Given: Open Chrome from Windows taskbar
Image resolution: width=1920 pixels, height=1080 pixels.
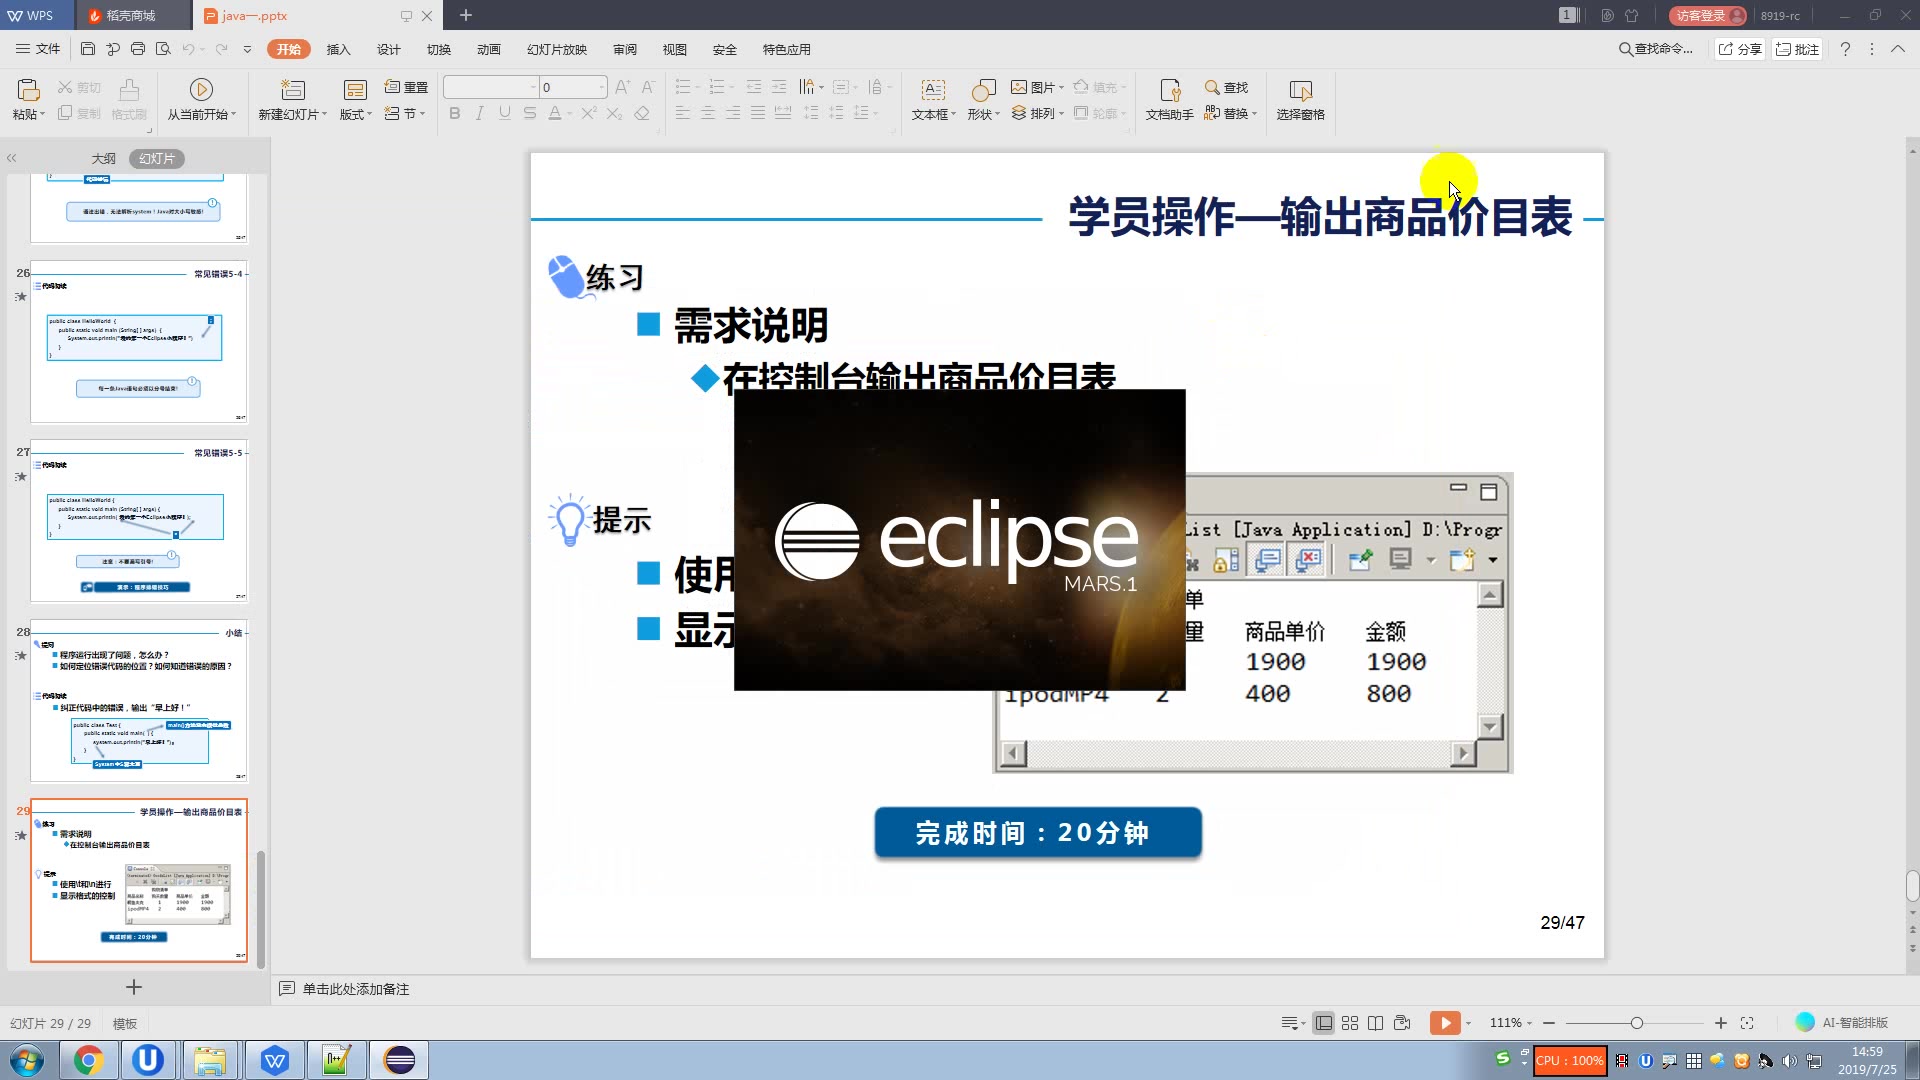Looking at the screenshot, I should coord(88,1060).
